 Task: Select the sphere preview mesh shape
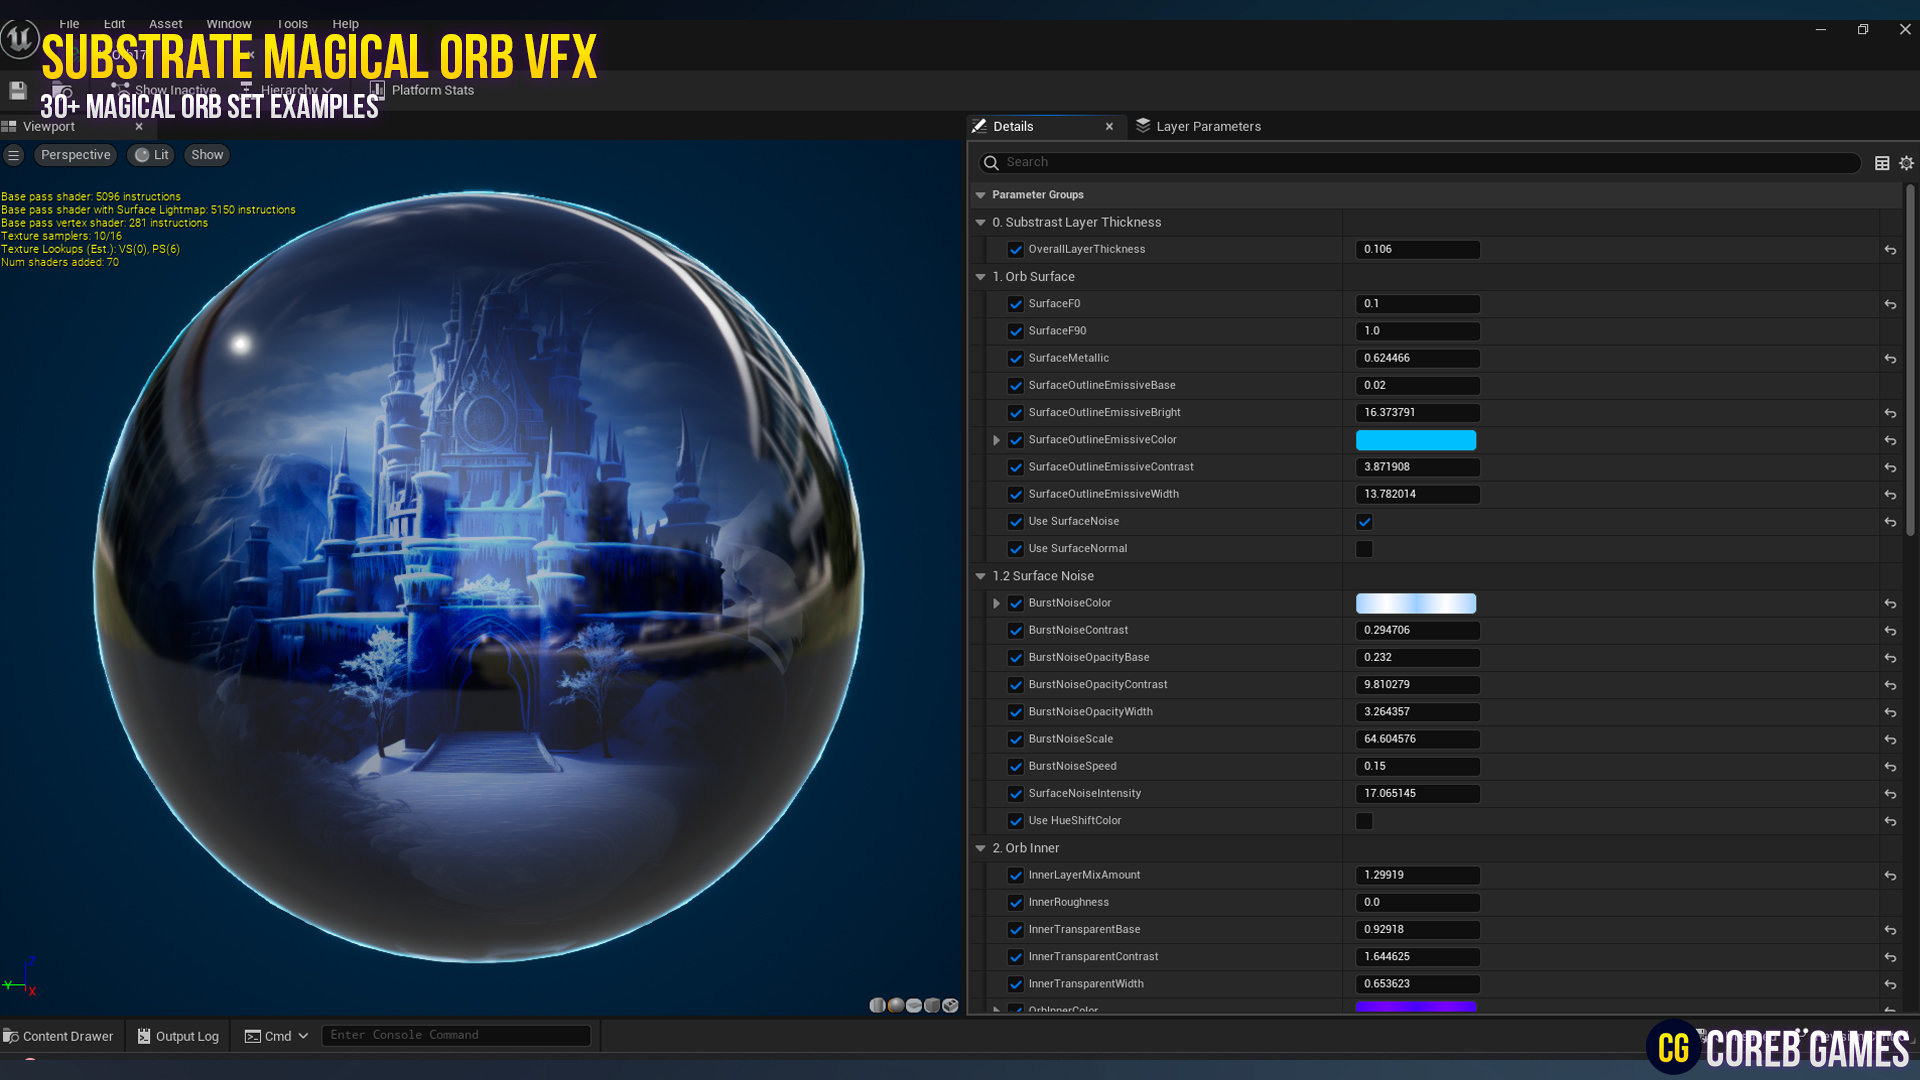pyautogui.click(x=896, y=1005)
